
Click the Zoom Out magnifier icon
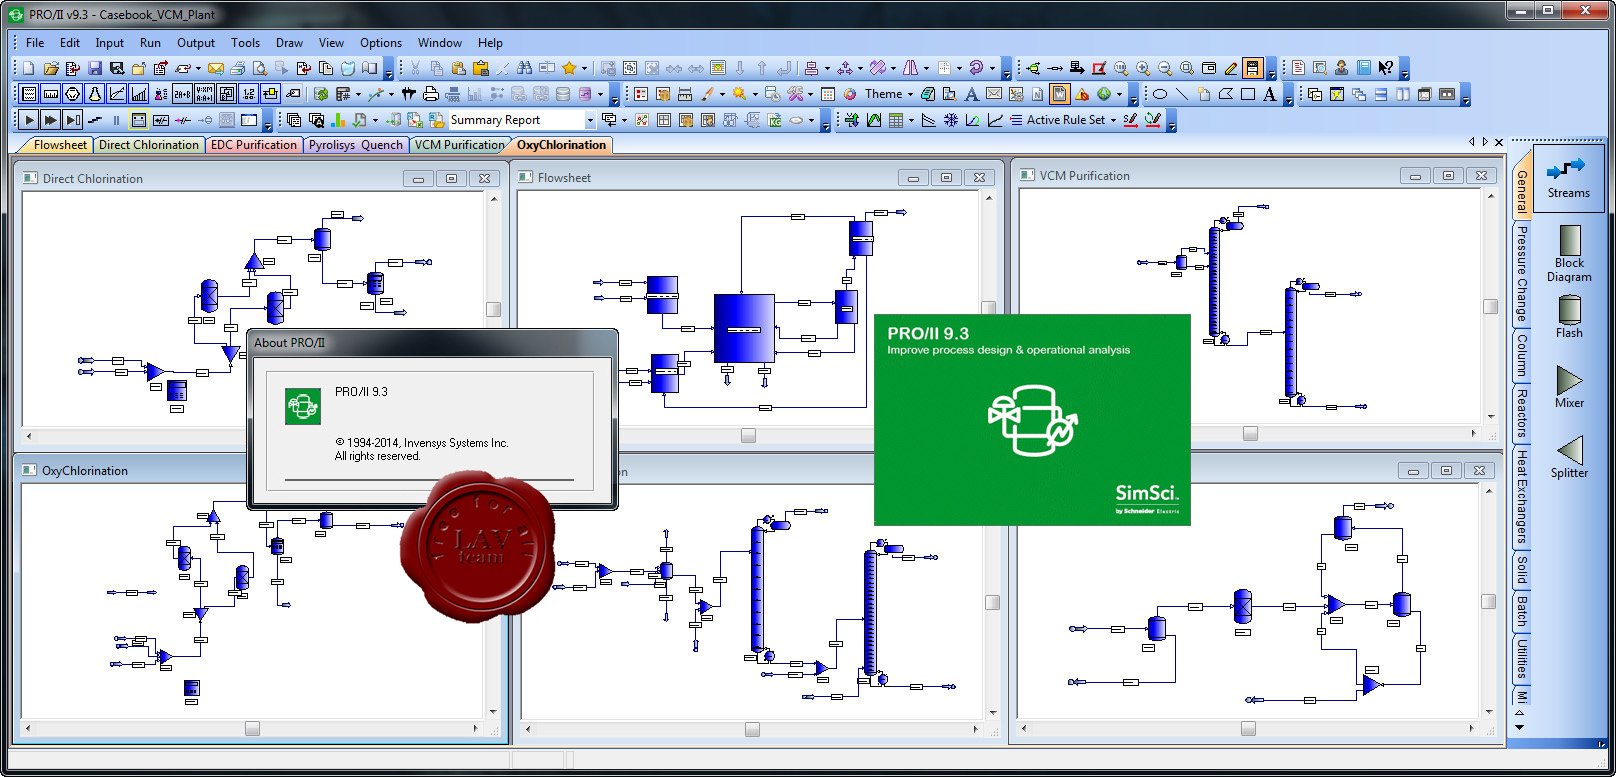coord(1165,68)
